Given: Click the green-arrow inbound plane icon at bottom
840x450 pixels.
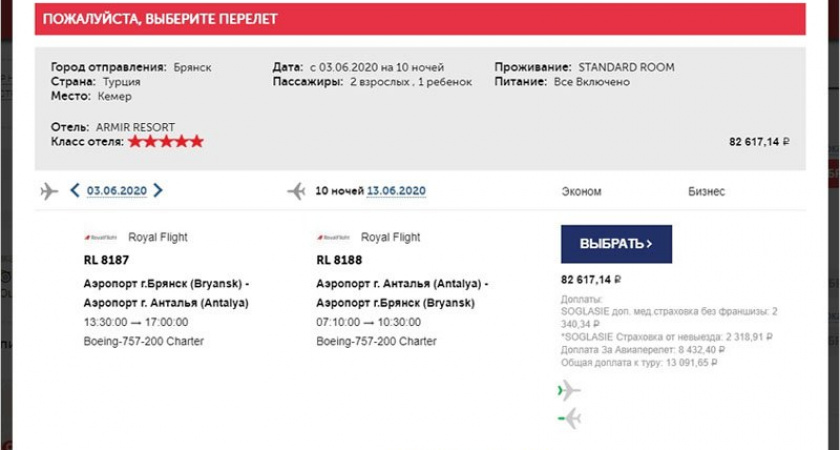Looking at the screenshot, I should tap(570, 419).
